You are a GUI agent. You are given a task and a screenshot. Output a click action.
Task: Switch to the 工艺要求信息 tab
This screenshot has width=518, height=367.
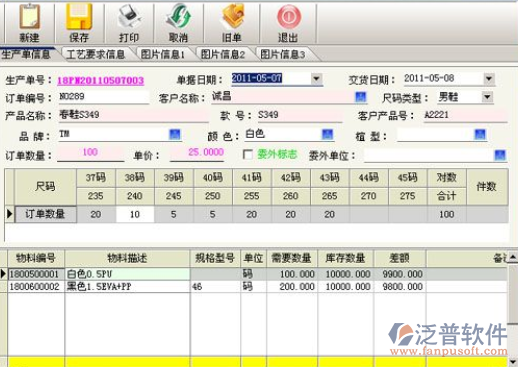coord(96,54)
